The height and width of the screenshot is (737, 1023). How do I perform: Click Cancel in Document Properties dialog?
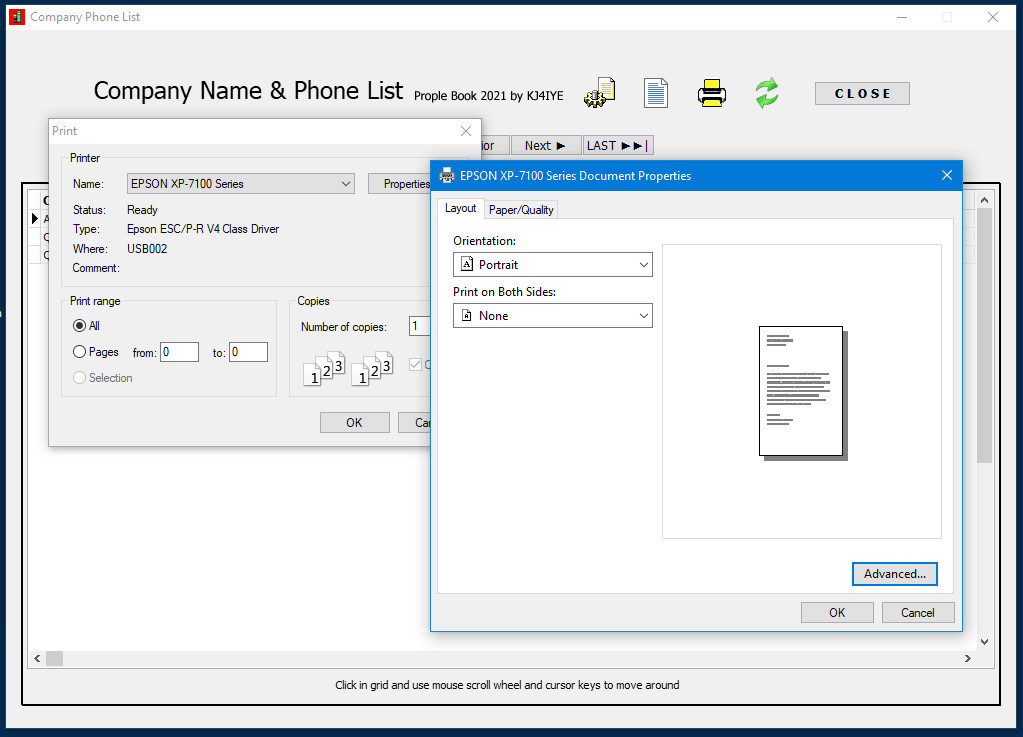(x=918, y=612)
